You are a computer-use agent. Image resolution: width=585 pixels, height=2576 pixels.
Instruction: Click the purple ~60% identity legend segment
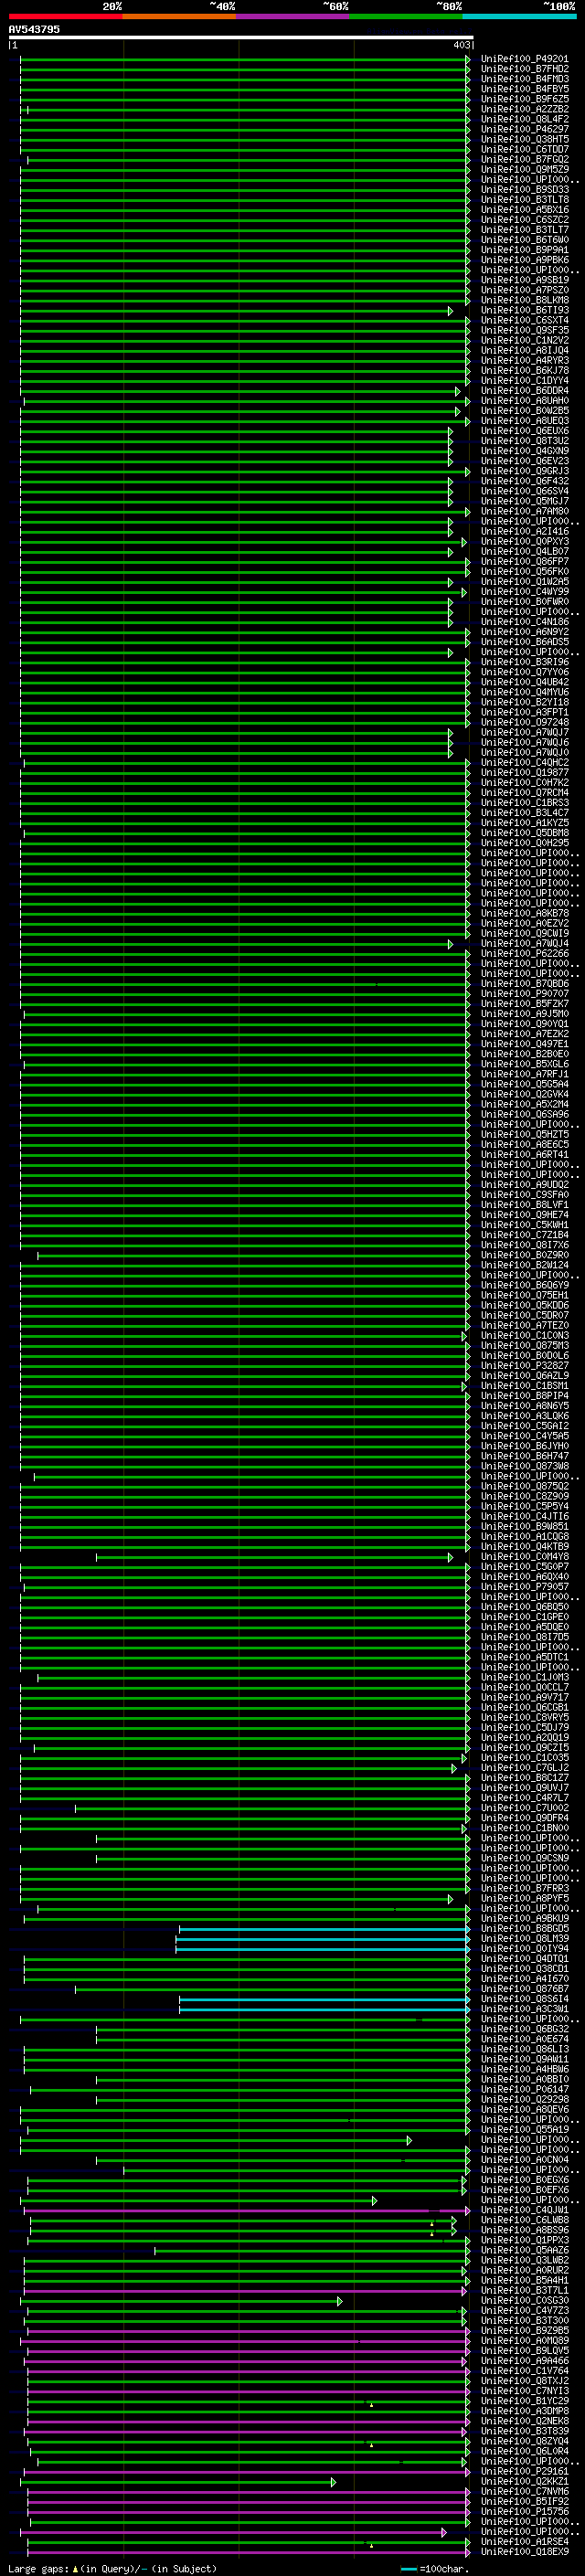coord(293,16)
